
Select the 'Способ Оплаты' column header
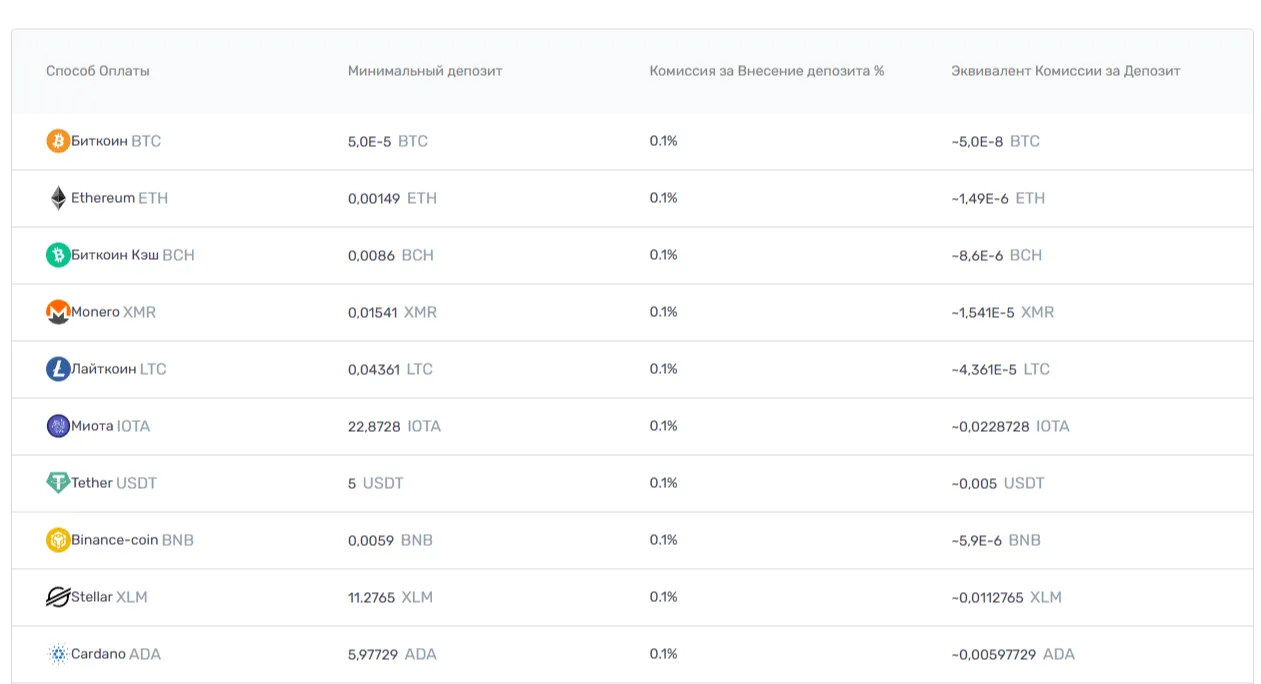pos(98,71)
